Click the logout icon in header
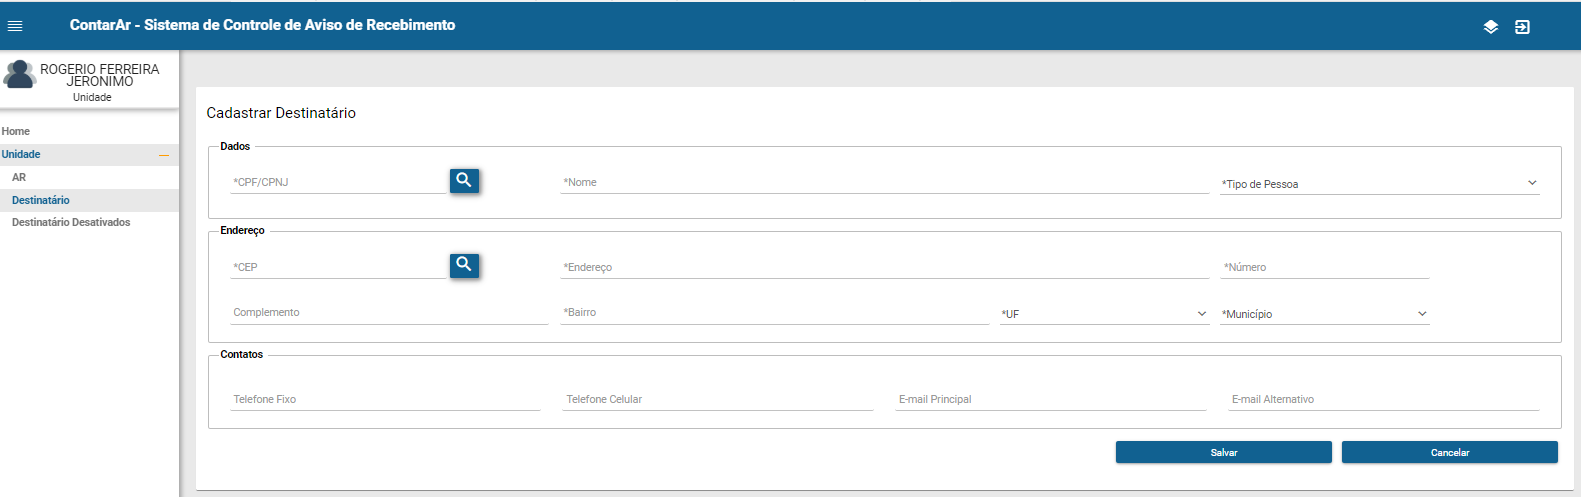 (x=1522, y=27)
